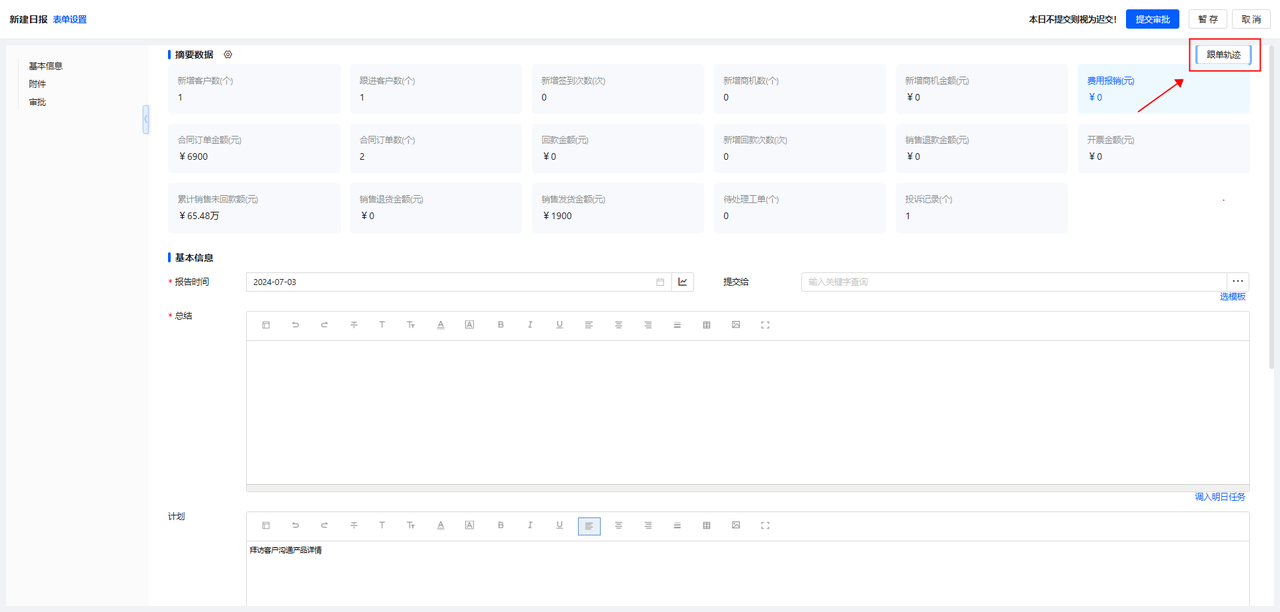Viewport: 1280px width, 612px height.
Task: Switch to the 附件 section
Action: 37,83
